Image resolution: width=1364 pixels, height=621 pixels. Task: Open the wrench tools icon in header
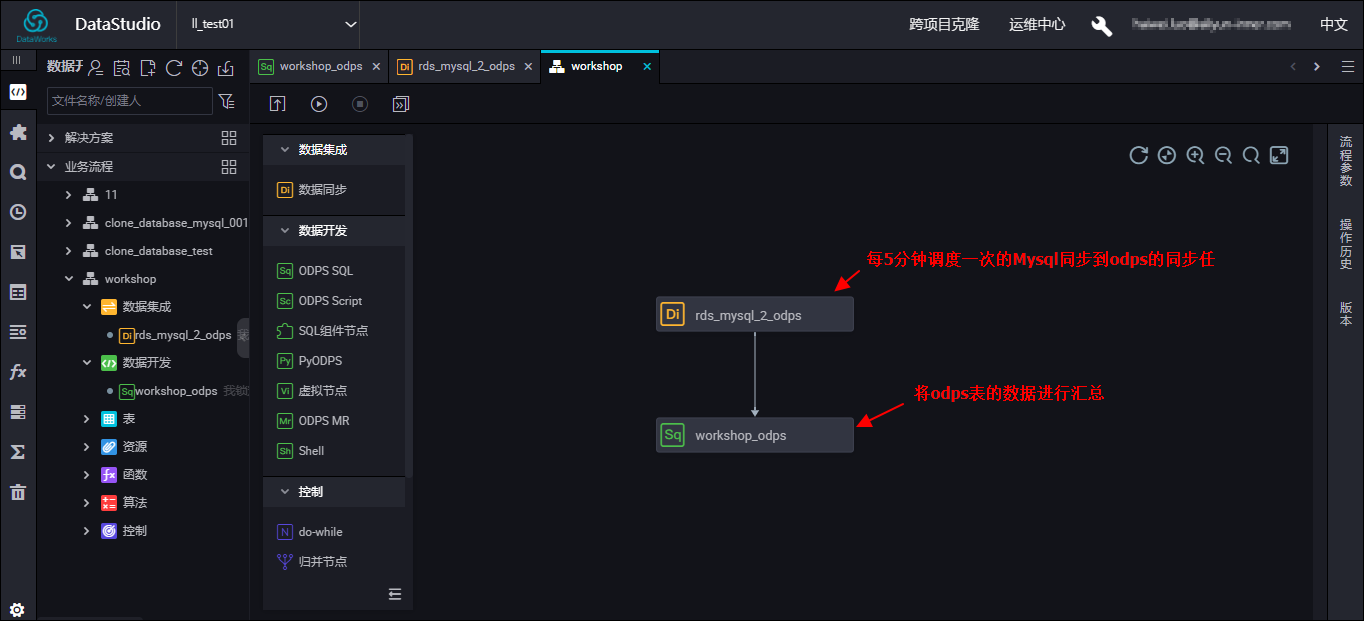coord(1101,26)
